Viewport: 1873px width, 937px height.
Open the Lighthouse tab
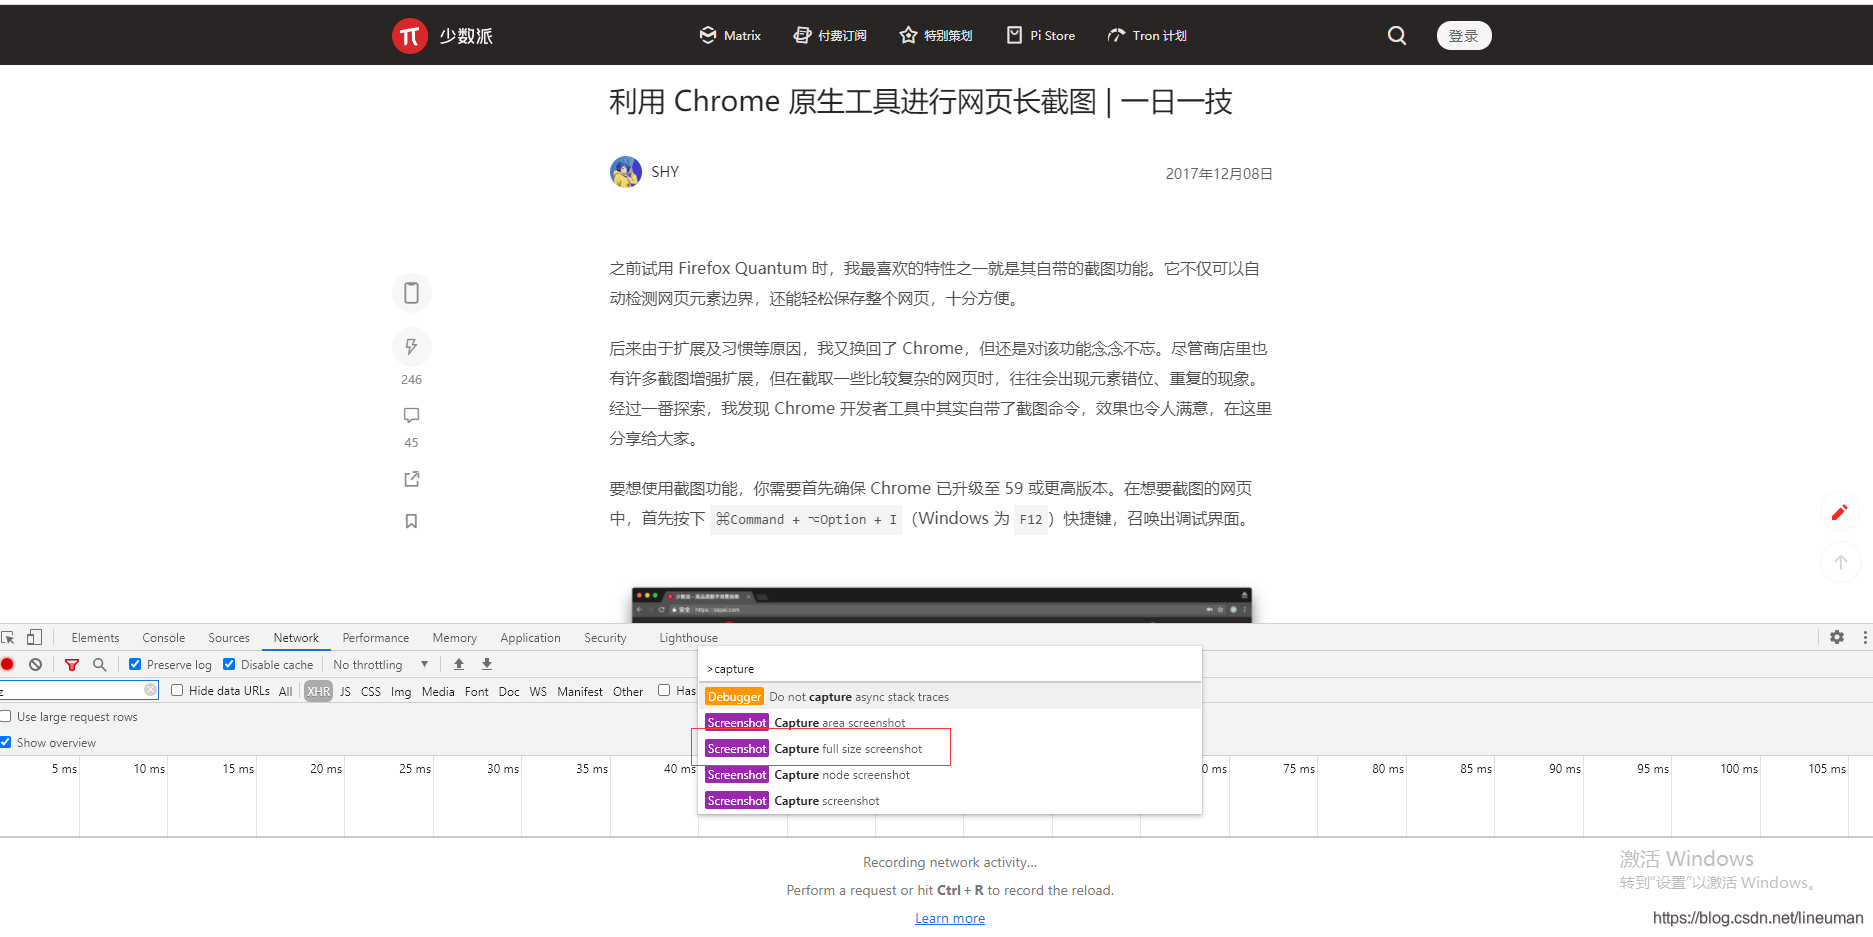pos(688,638)
